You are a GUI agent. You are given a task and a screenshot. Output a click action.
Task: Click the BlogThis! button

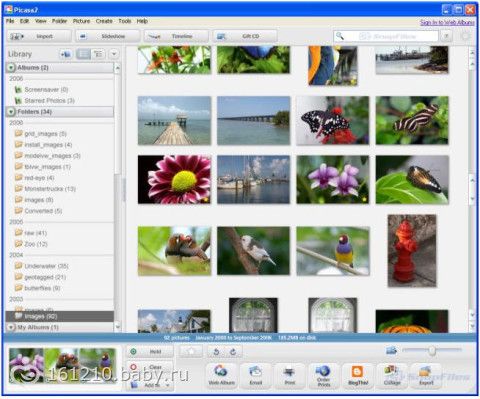(358, 376)
